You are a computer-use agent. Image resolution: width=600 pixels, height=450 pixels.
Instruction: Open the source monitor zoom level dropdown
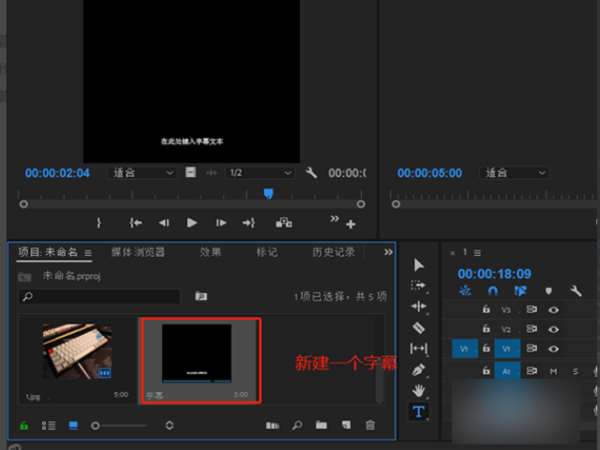point(142,173)
